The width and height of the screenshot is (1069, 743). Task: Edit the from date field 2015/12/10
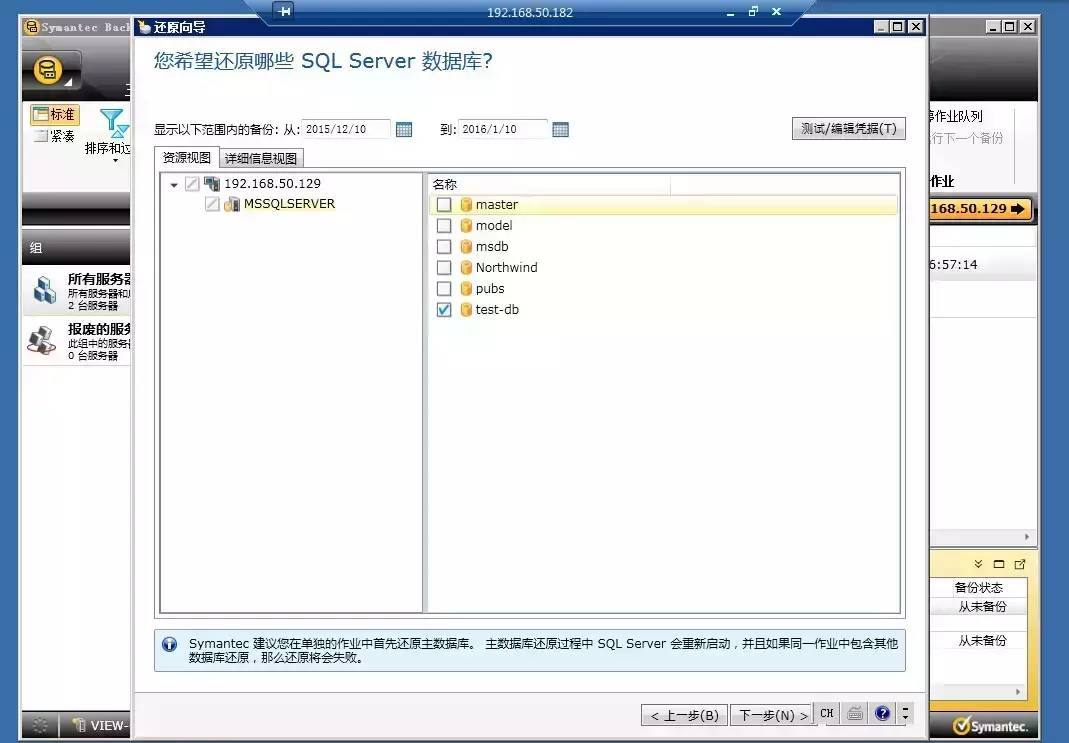coord(346,129)
